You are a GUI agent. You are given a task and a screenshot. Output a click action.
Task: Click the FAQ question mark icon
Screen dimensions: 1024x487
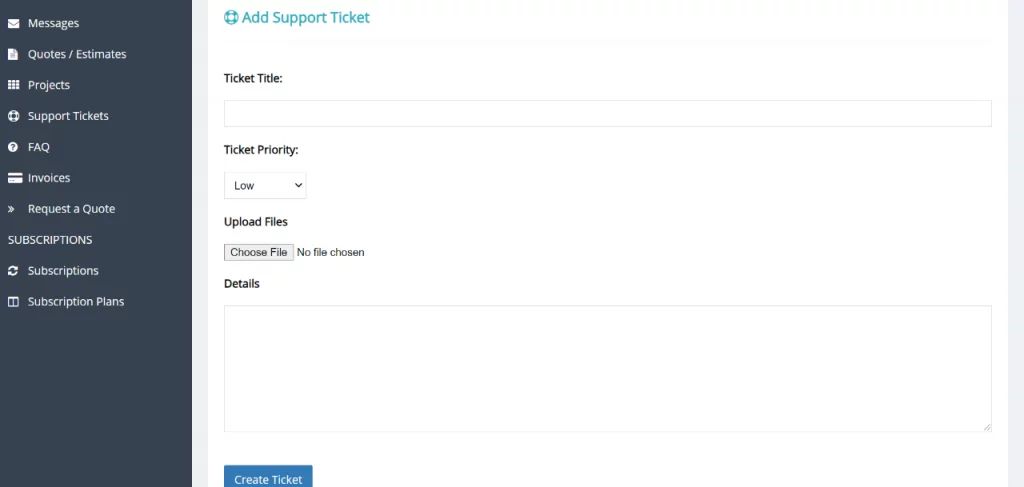tap(12, 147)
